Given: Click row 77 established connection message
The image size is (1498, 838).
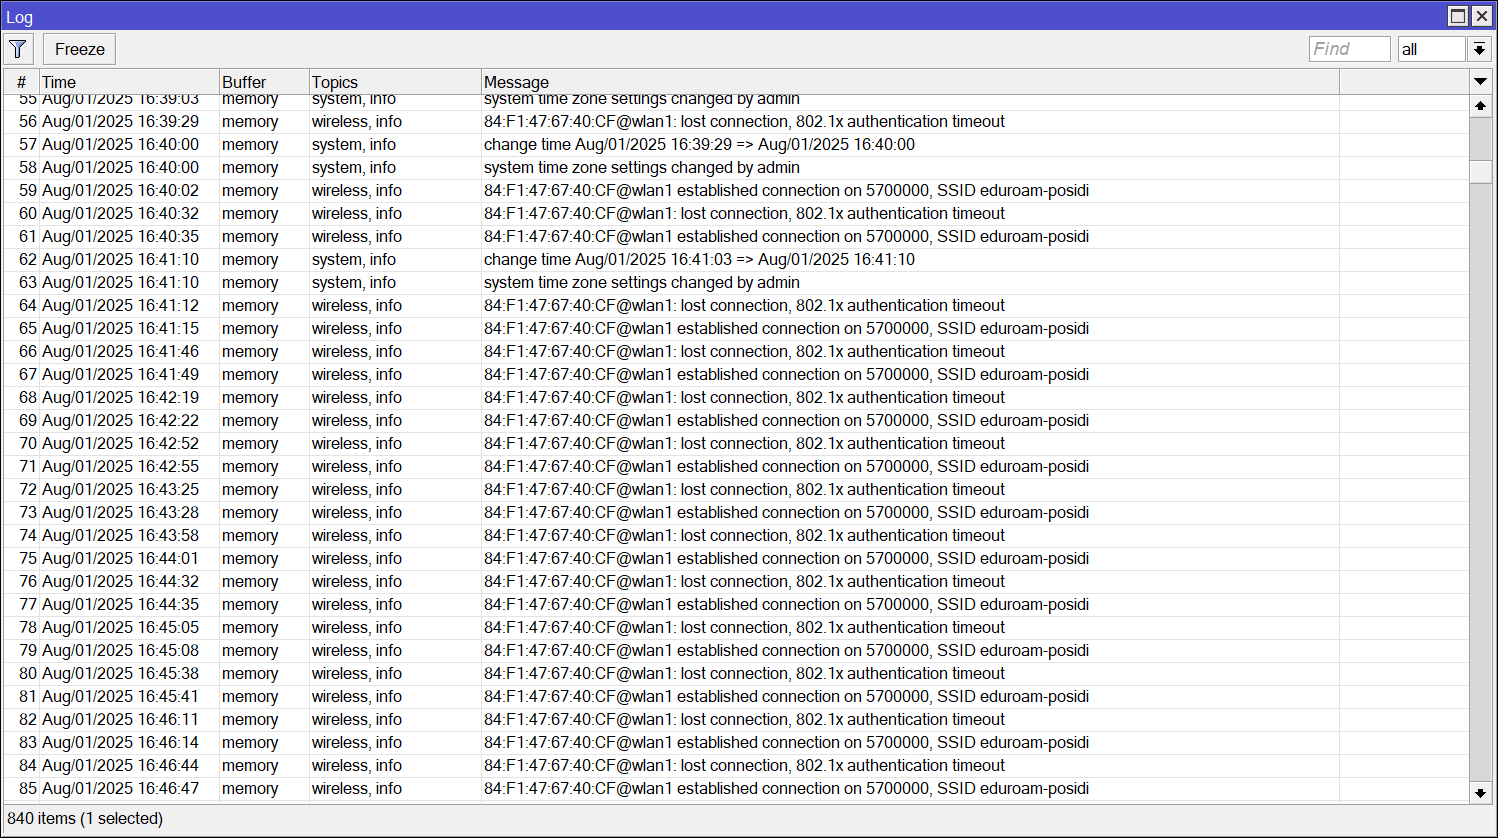Looking at the screenshot, I should pyautogui.click(x=786, y=604).
